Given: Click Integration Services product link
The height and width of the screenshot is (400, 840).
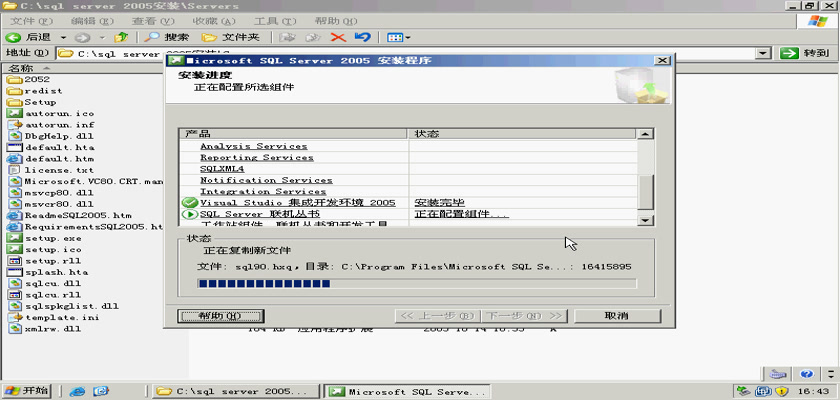Looking at the screenshot, I should [x=263, y=191].
